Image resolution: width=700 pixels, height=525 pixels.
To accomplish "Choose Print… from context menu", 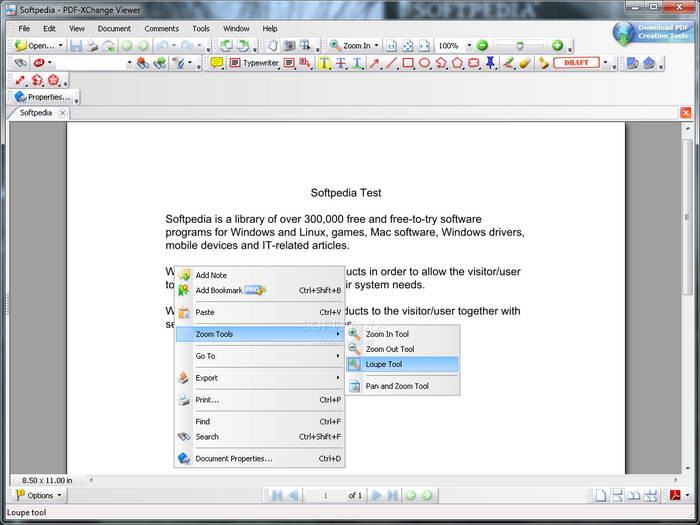I will tap(260, 400).
